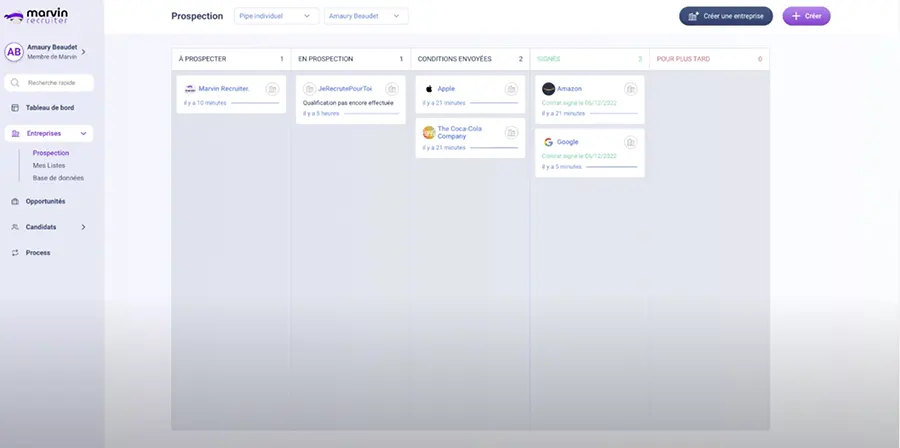This screenshot has width=900, height=448.
Task: Open the Amazon company link
Action: (x=569, y=89)
